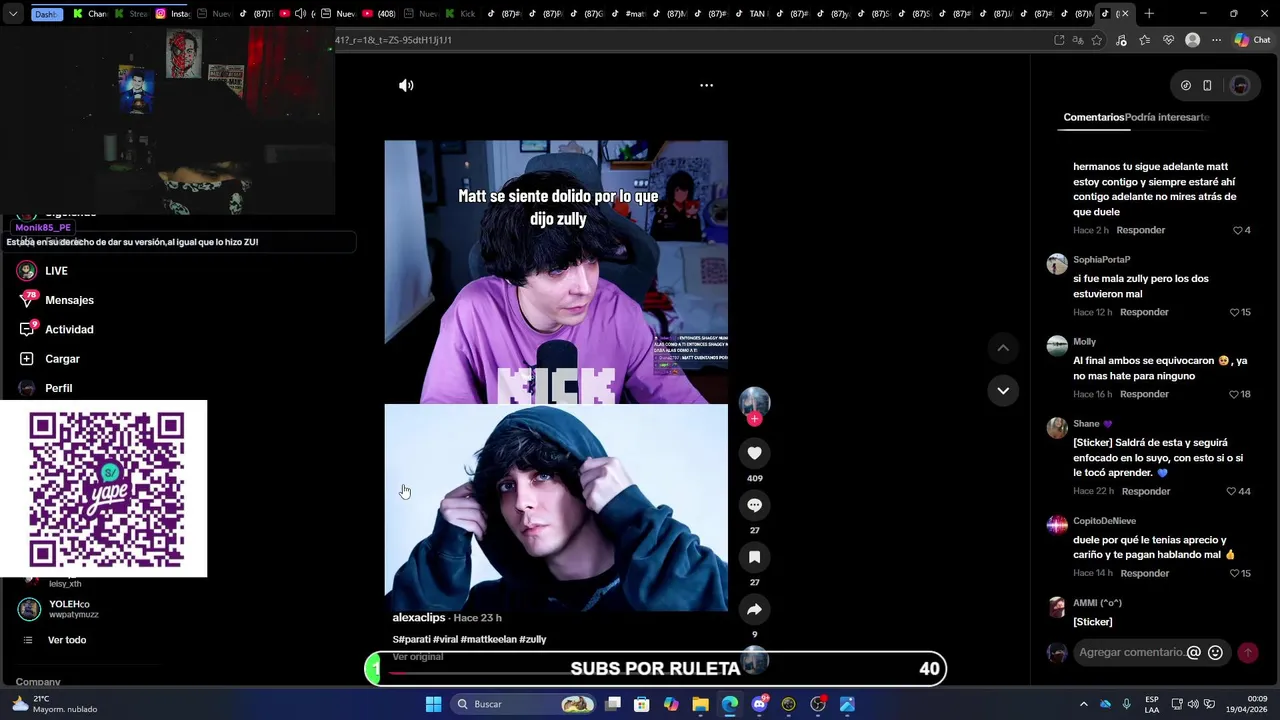Image resolution: width=1280 pixels, height=720 pixels.
Task: Open the YOLEHco followed account
Action: (x=60, y=609)
